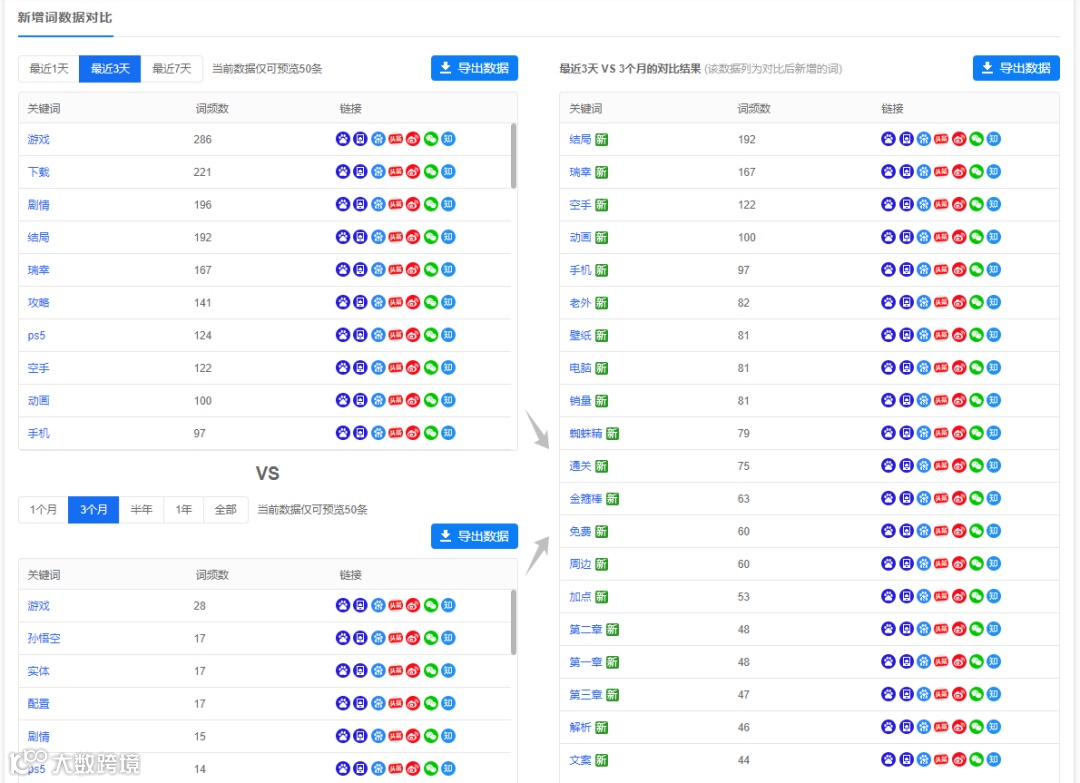Viewport: 1080px width, 783px height.
Task: Open the 360 search icon for keyword ps5
Action: tap(378, 335)
